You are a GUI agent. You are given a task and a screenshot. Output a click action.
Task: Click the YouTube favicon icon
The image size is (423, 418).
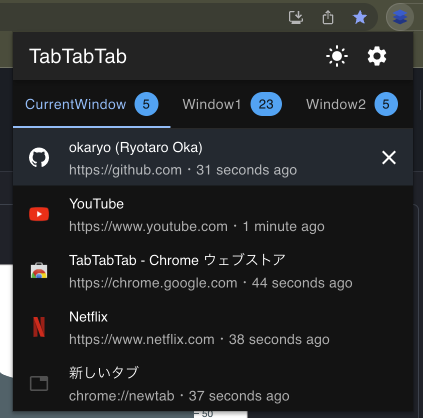click(39, 214)
